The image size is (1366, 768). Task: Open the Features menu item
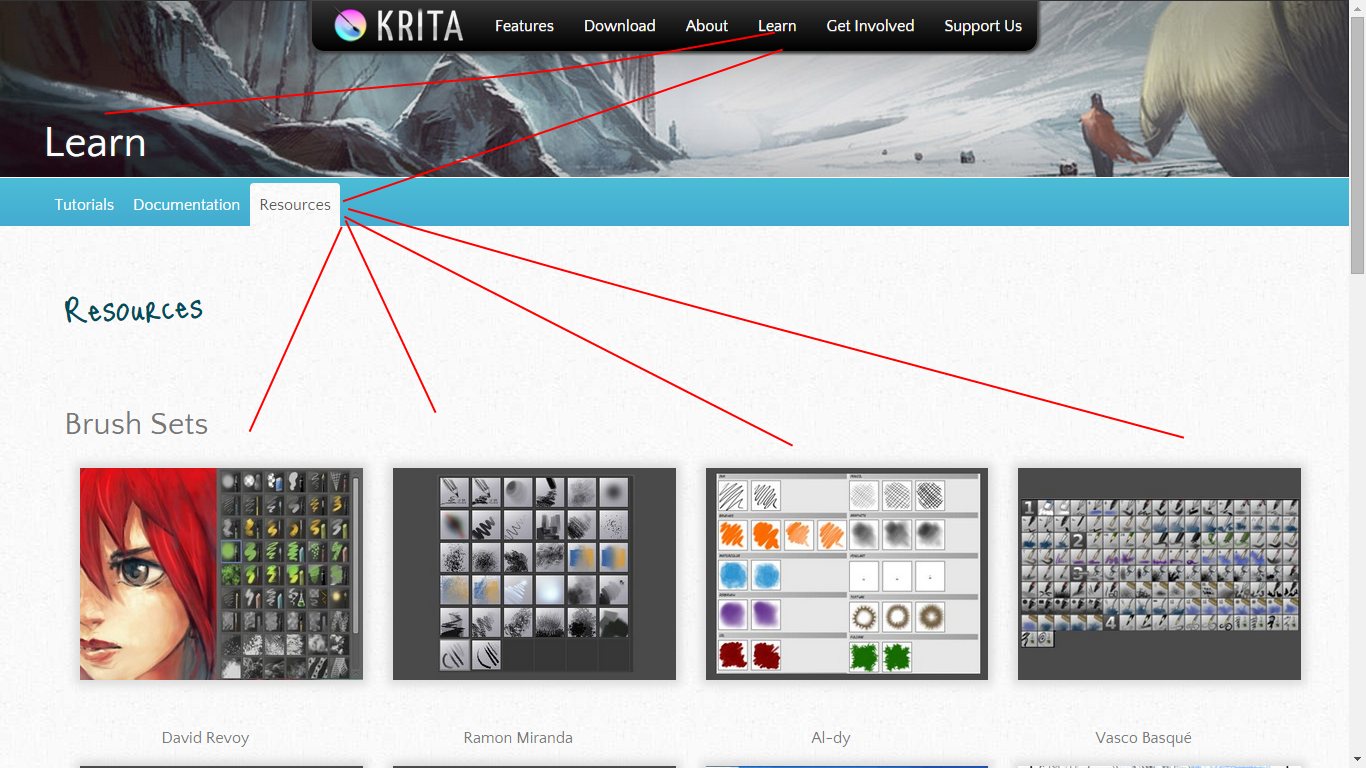tap(524, 26)
